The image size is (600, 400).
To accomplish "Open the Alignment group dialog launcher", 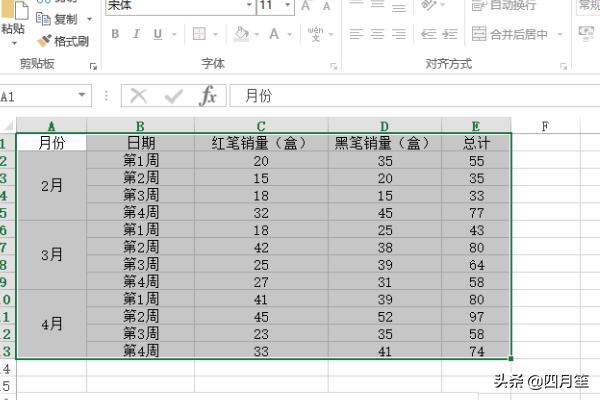I will pos(563,67).
